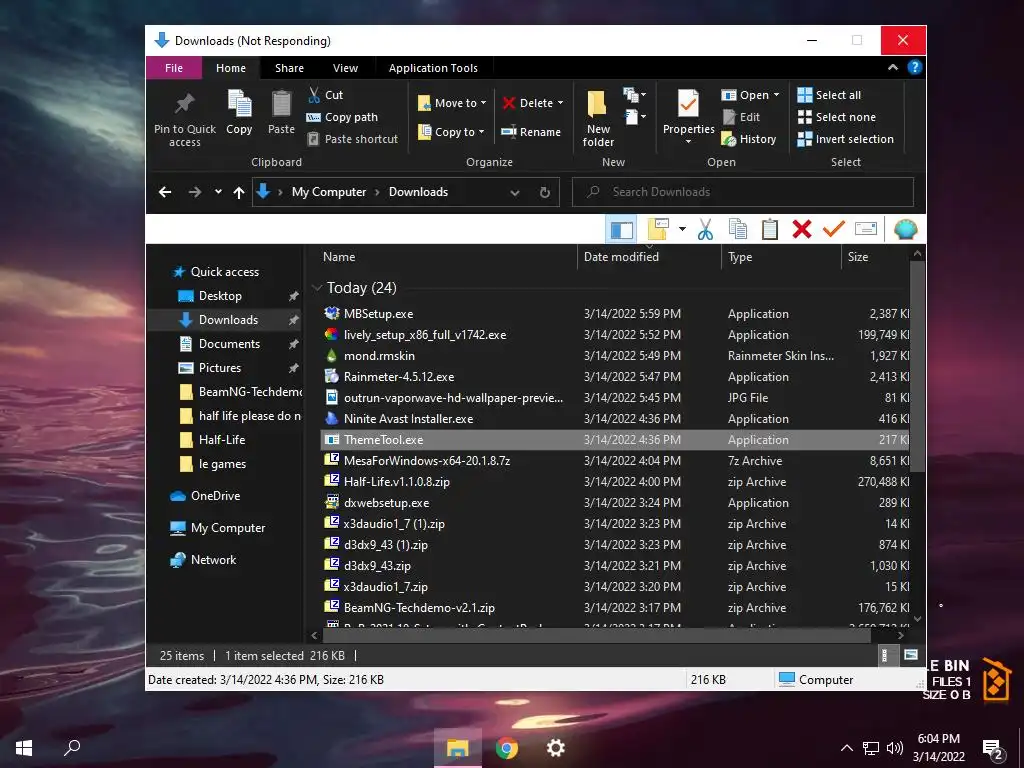Refresh the Downloads folder
The width and height of the screenshot is (1024, 768).
pos(545,193)
